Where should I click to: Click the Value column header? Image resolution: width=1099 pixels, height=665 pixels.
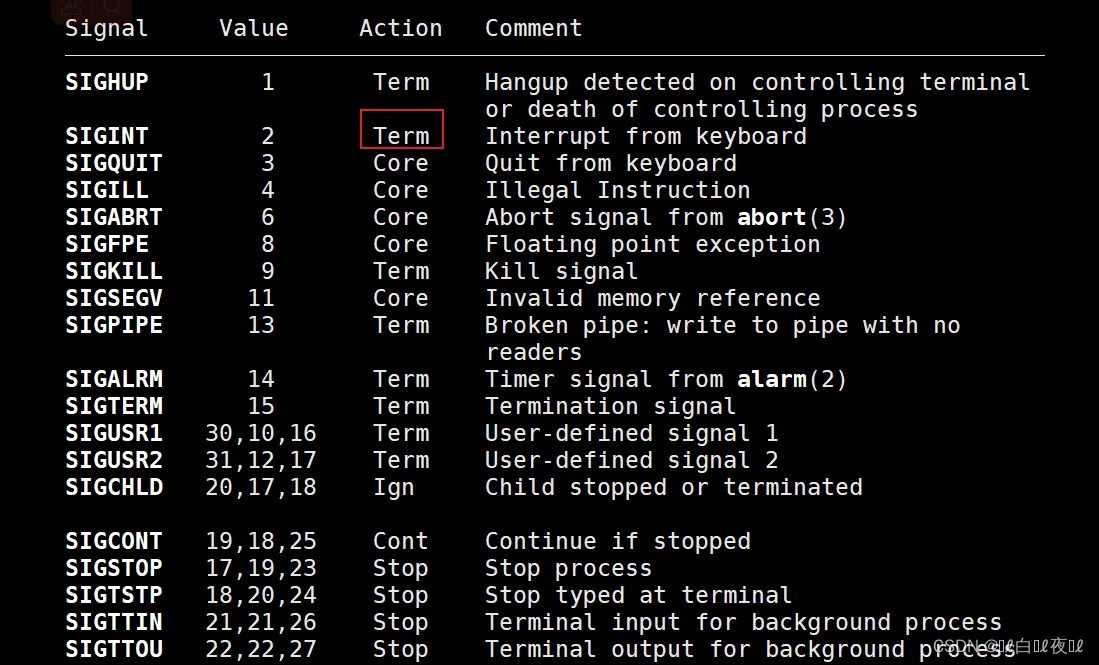point(253,28)
